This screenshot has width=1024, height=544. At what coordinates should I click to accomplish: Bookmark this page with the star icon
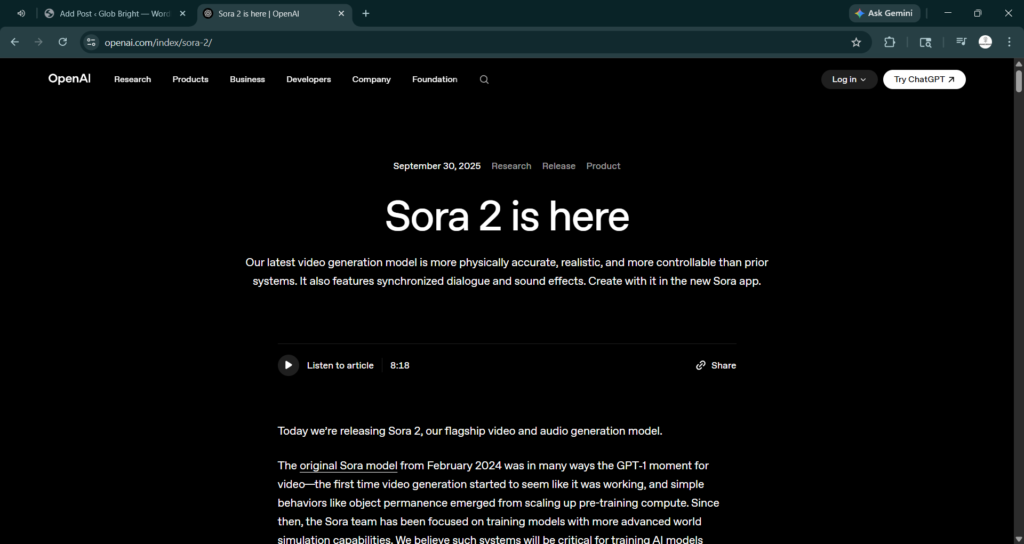coord(856,42)
